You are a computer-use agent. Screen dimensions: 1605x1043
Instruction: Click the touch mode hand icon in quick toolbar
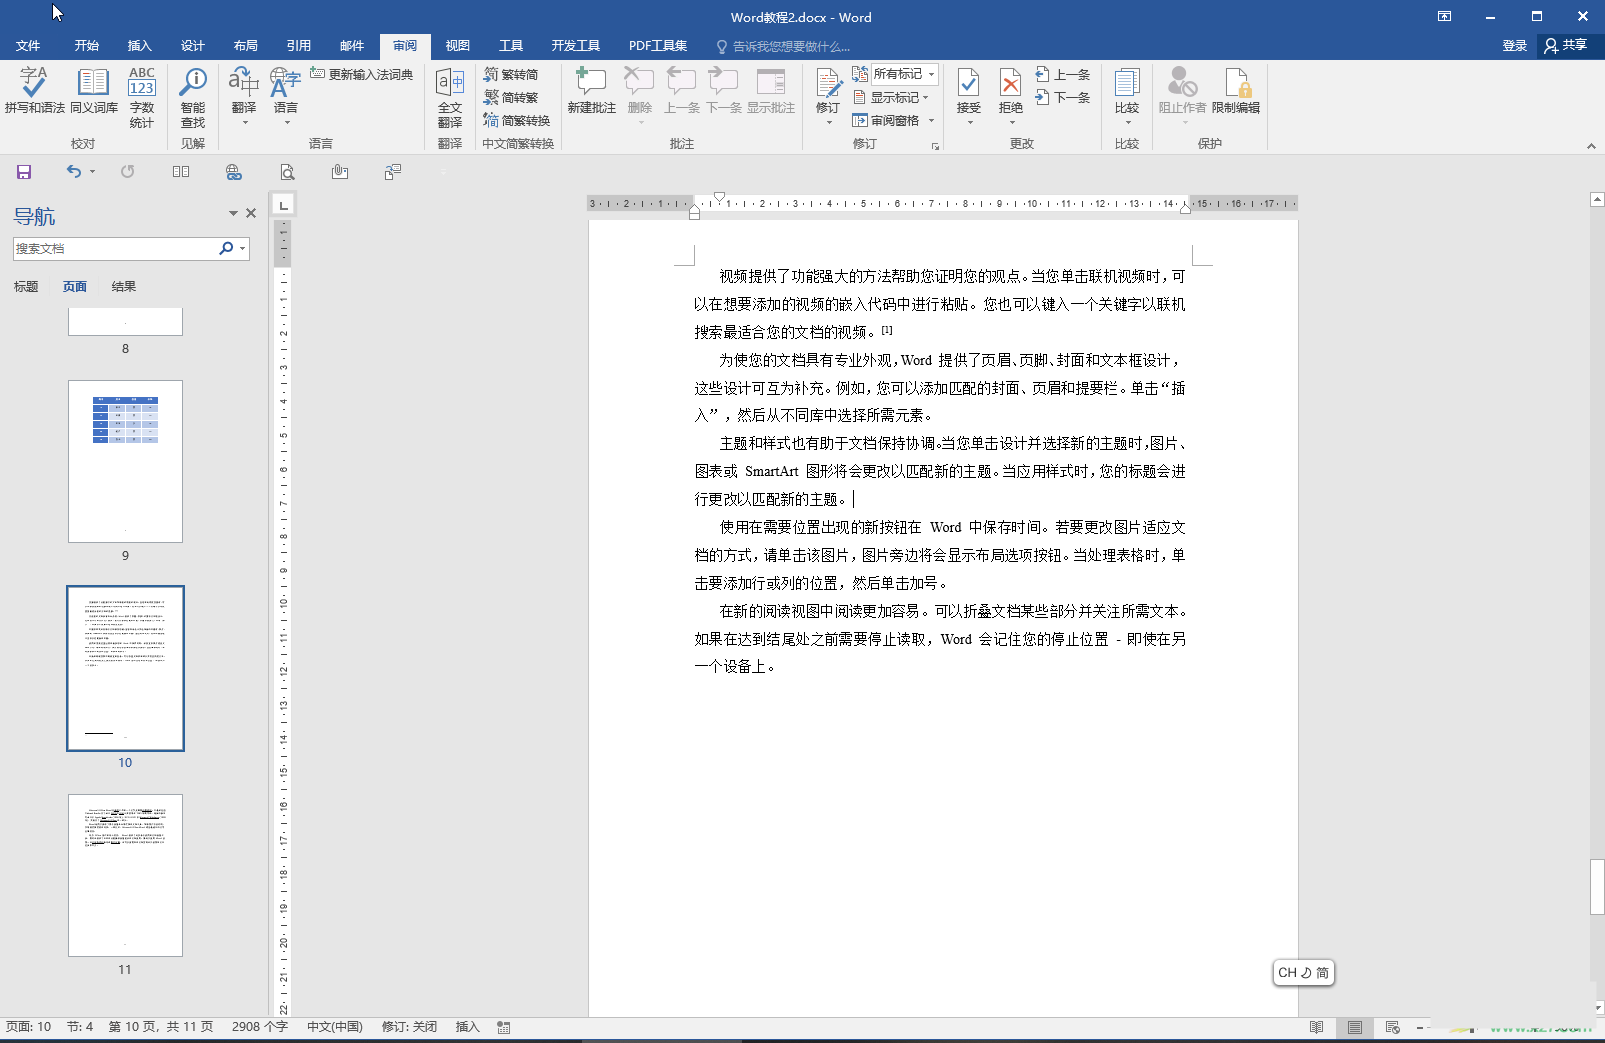[340, 172]
